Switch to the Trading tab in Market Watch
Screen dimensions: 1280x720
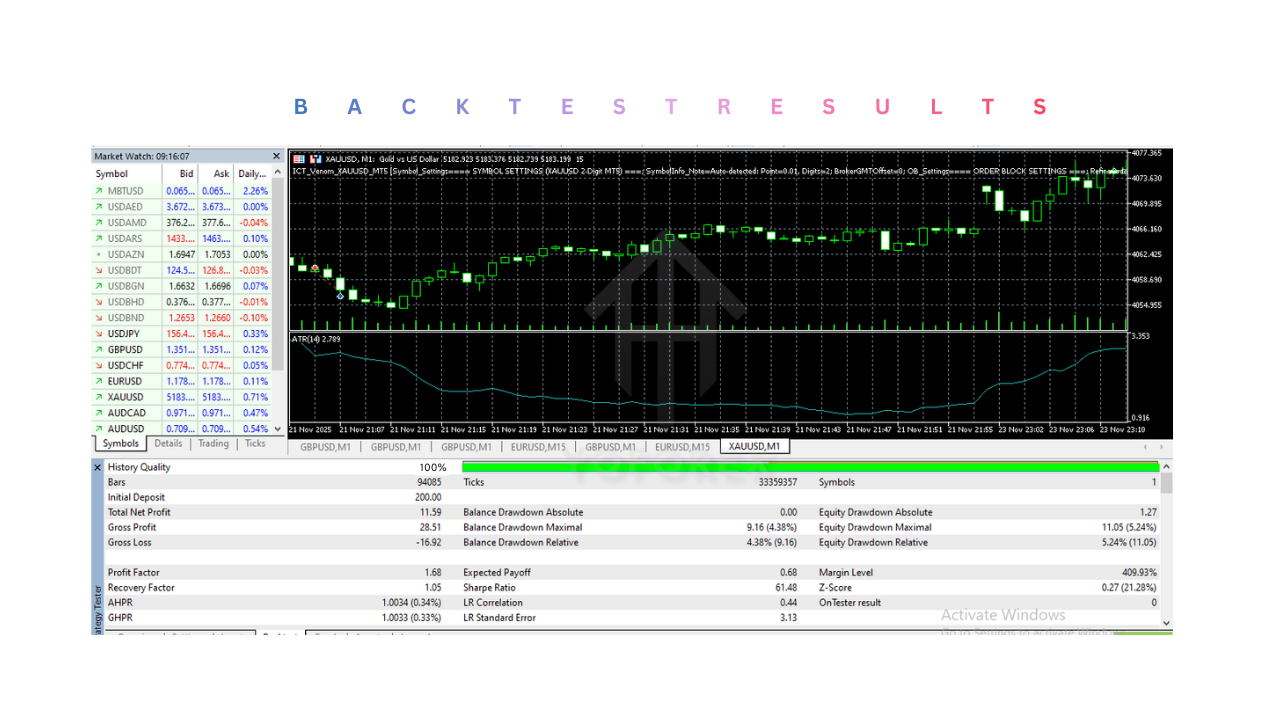213,444
